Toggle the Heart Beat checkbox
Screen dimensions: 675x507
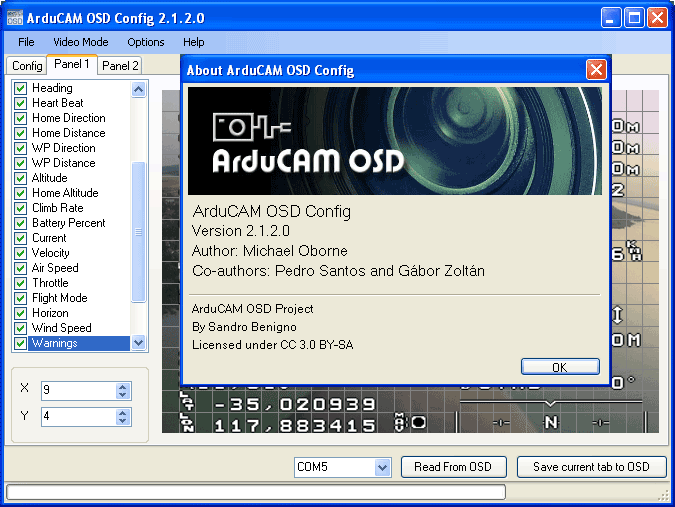tap(20, 103)
